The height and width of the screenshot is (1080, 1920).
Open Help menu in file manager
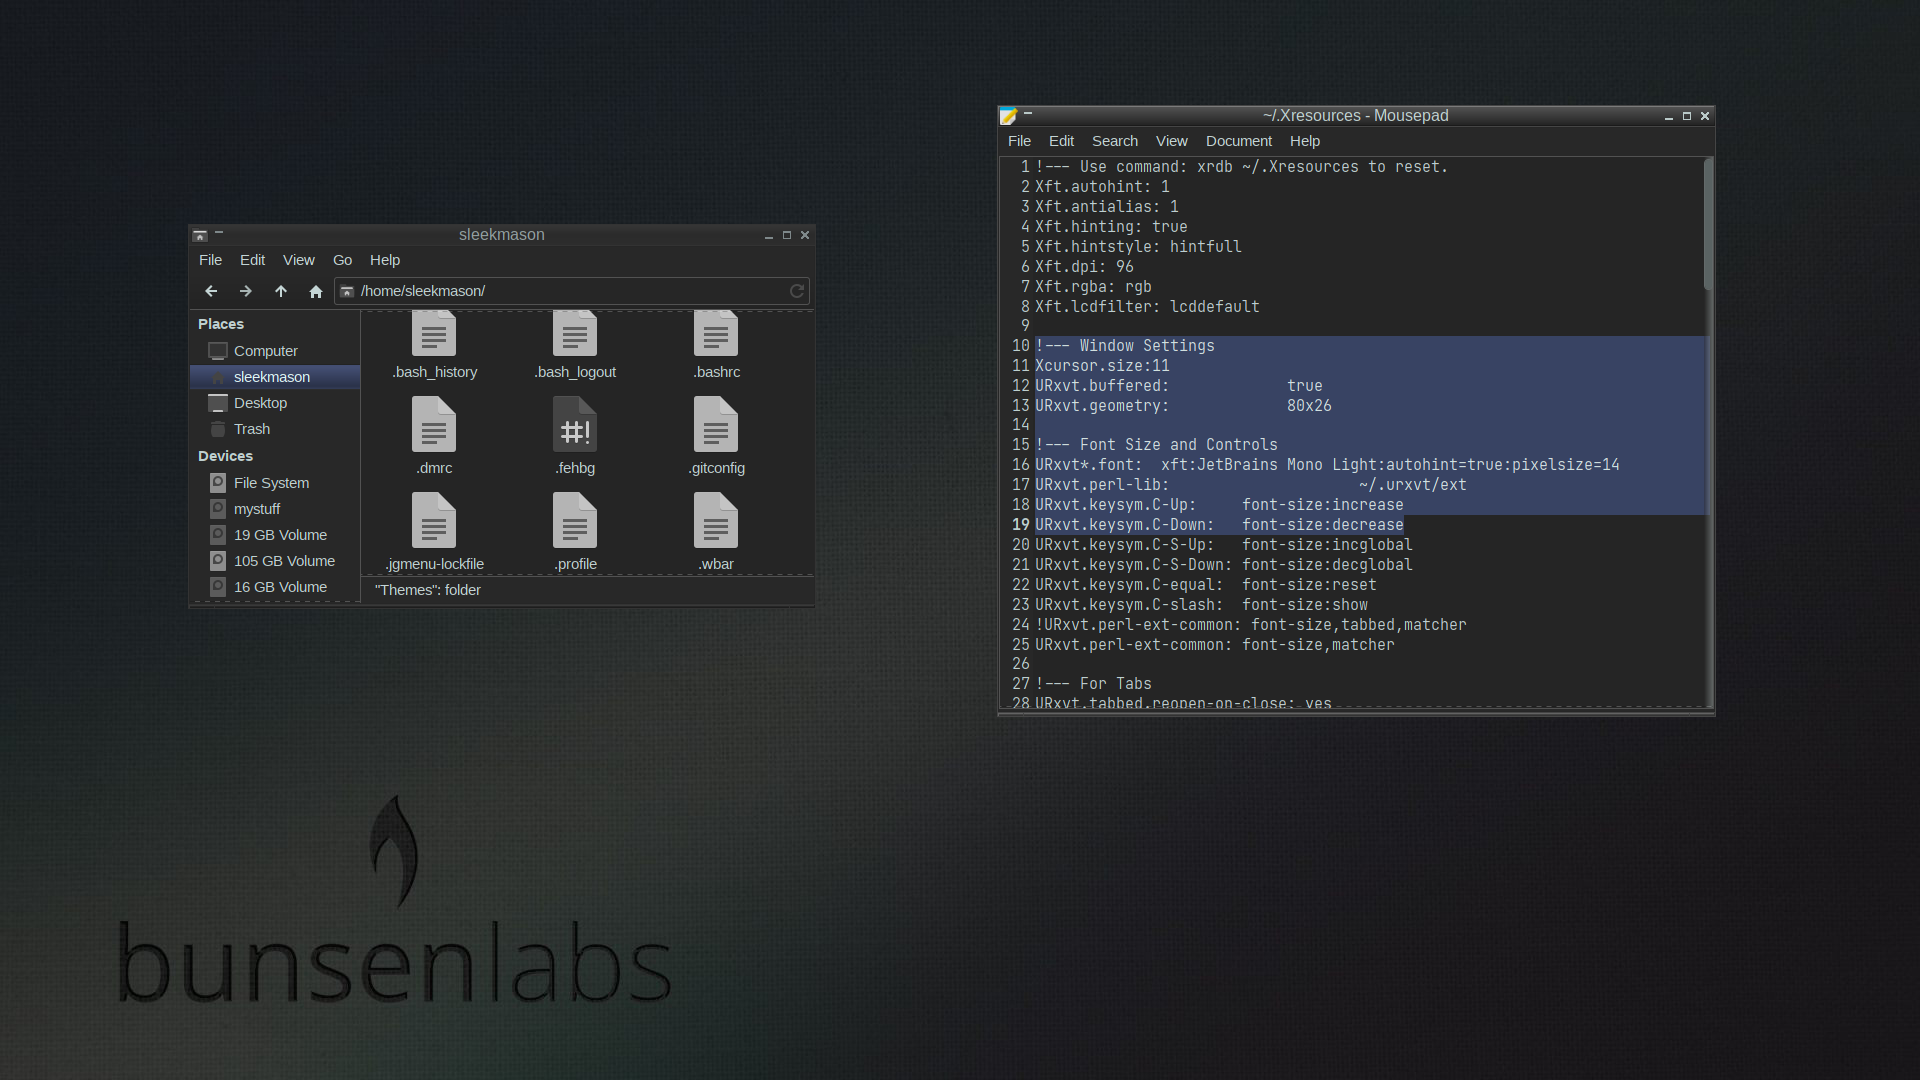(x=385, y=260)
